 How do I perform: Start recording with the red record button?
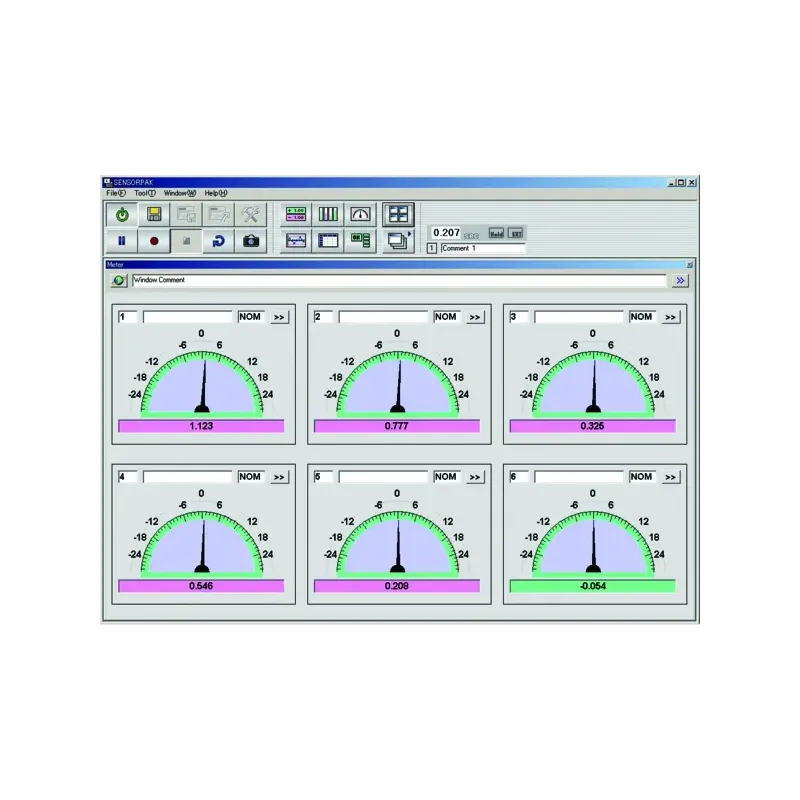(x=154, y=241)
